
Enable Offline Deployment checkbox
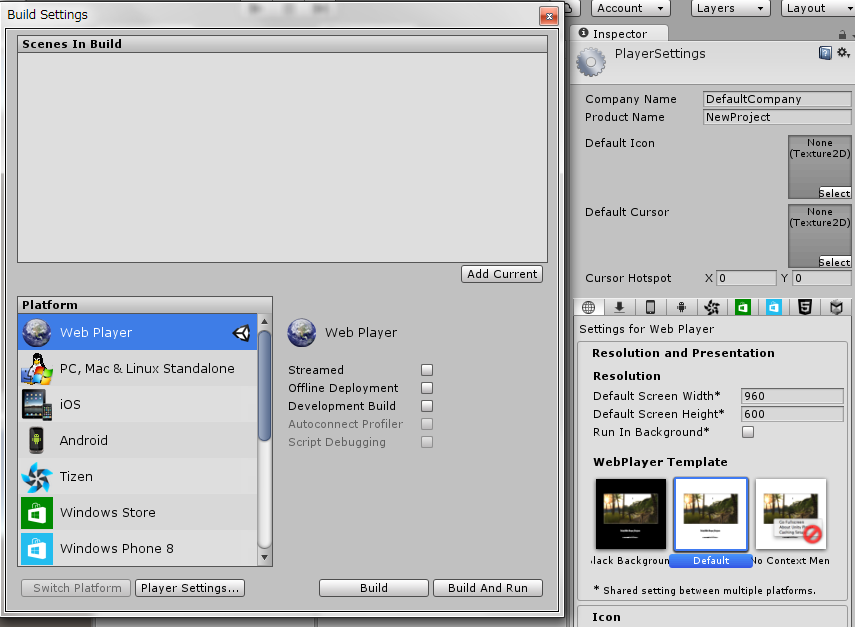427,388
